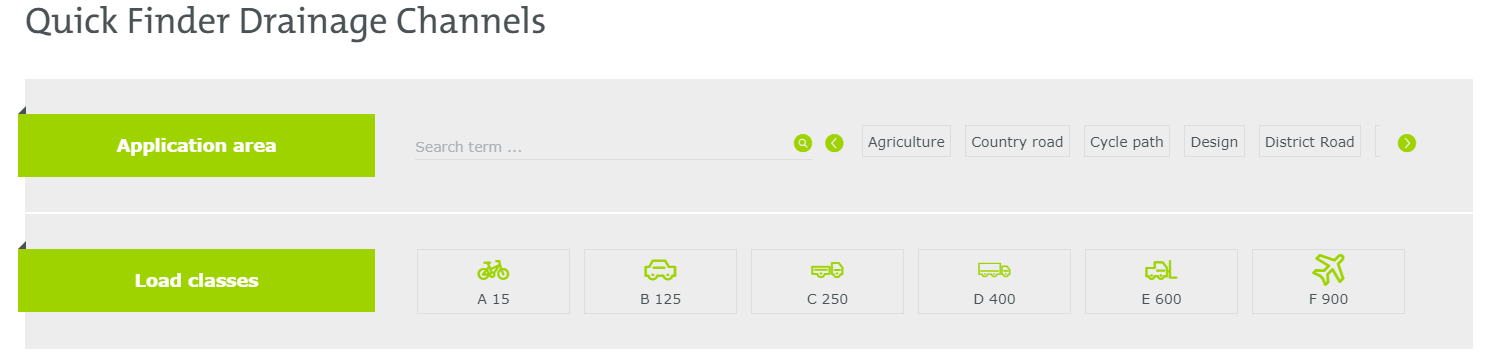Image resolution: width=1504 pixels, height=363 pixels.
Task: Show previous application area tags
Action: click(x=834, y=143)
